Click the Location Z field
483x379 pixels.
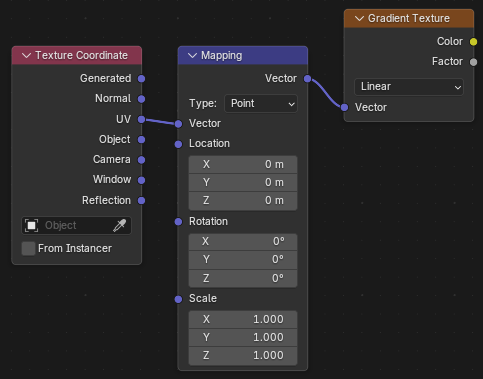click(x=243, y=201)
